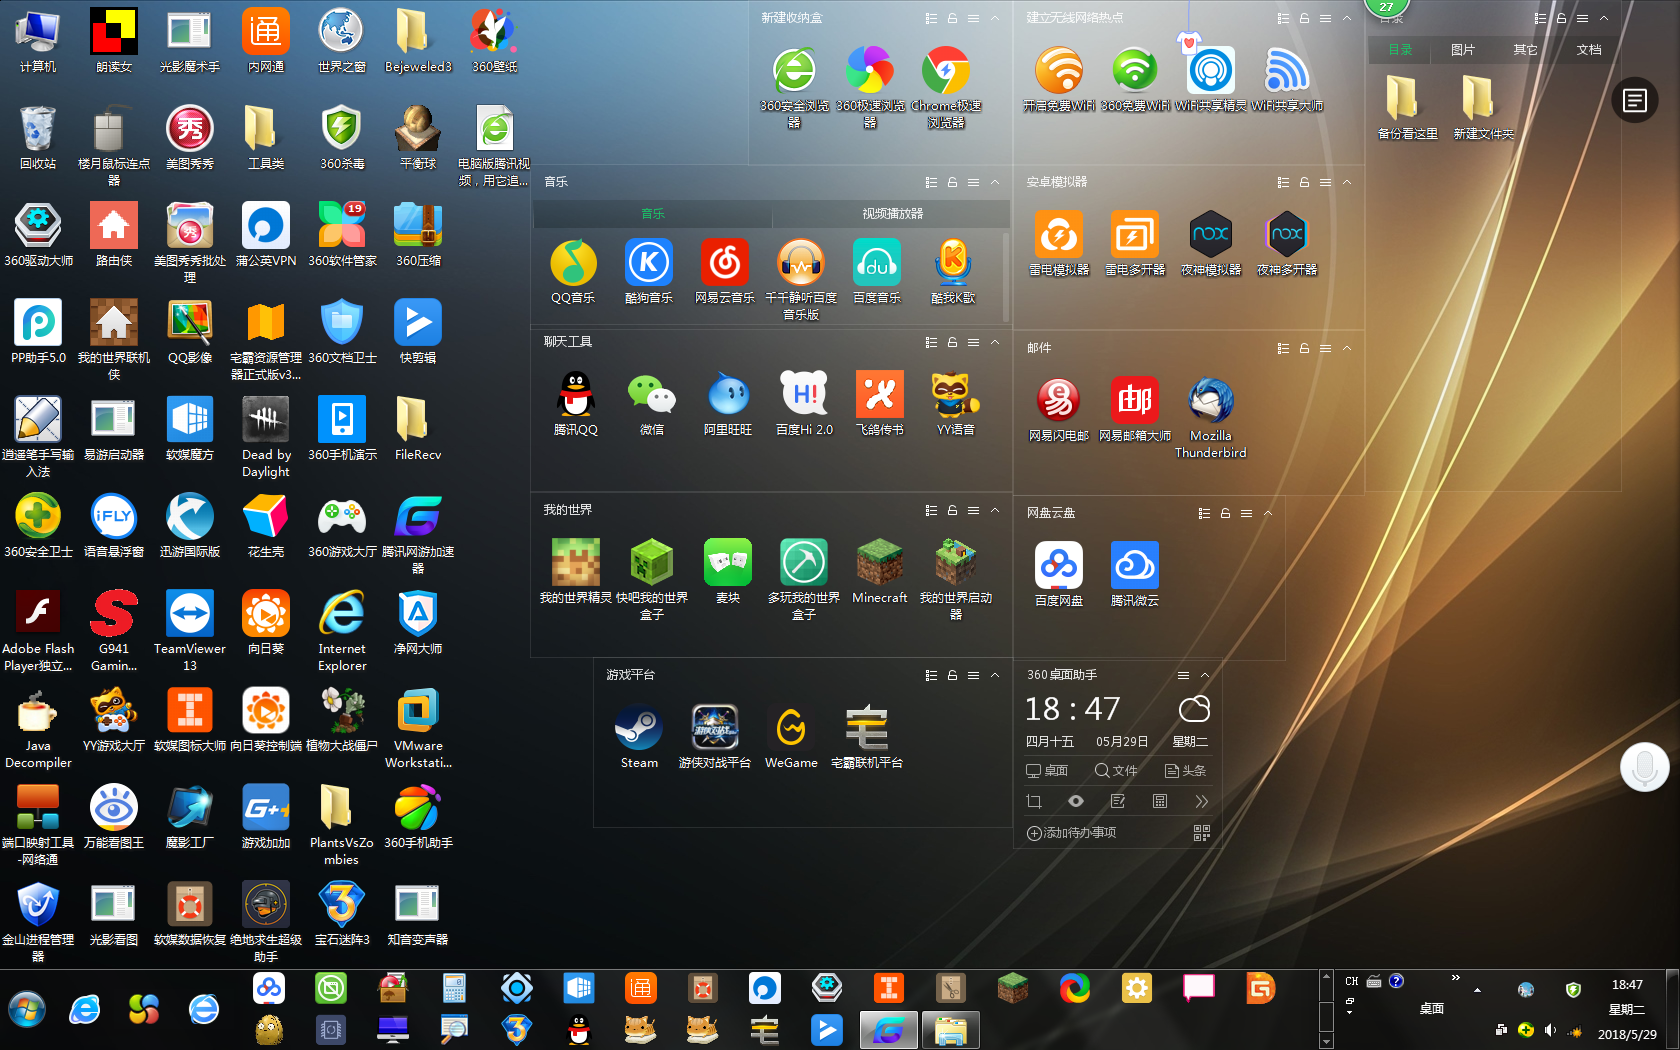Open Dead by Daylight desktop icon
Viewport: 1680px width, 1050px height.
click(266, 419)
